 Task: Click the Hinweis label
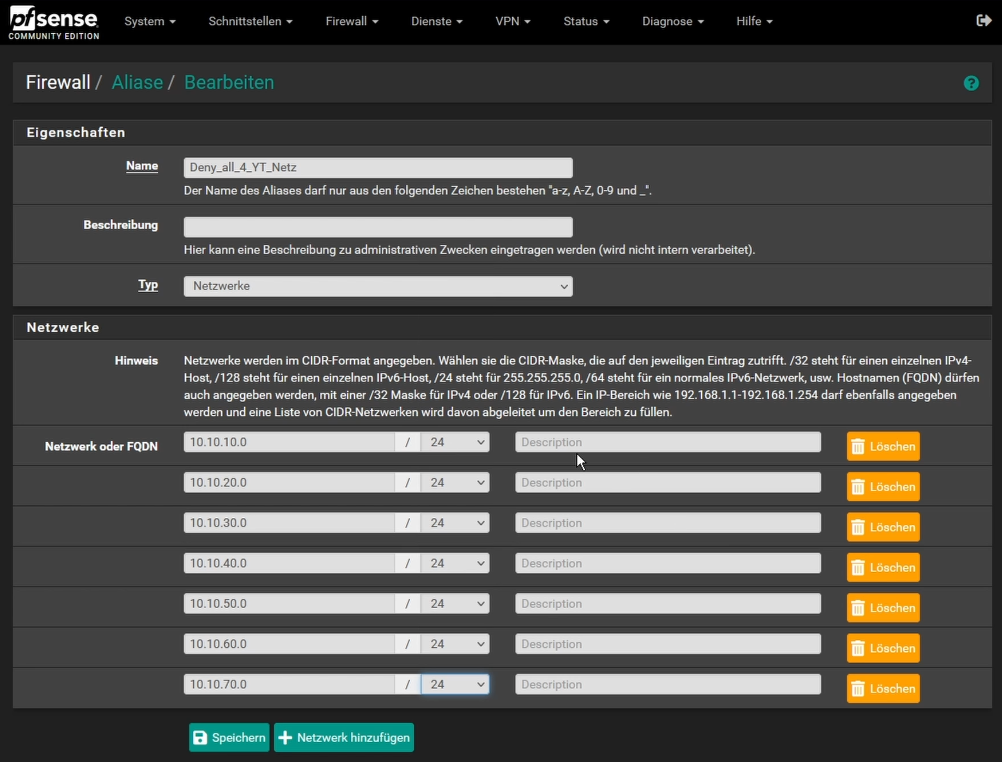[136, 361]
